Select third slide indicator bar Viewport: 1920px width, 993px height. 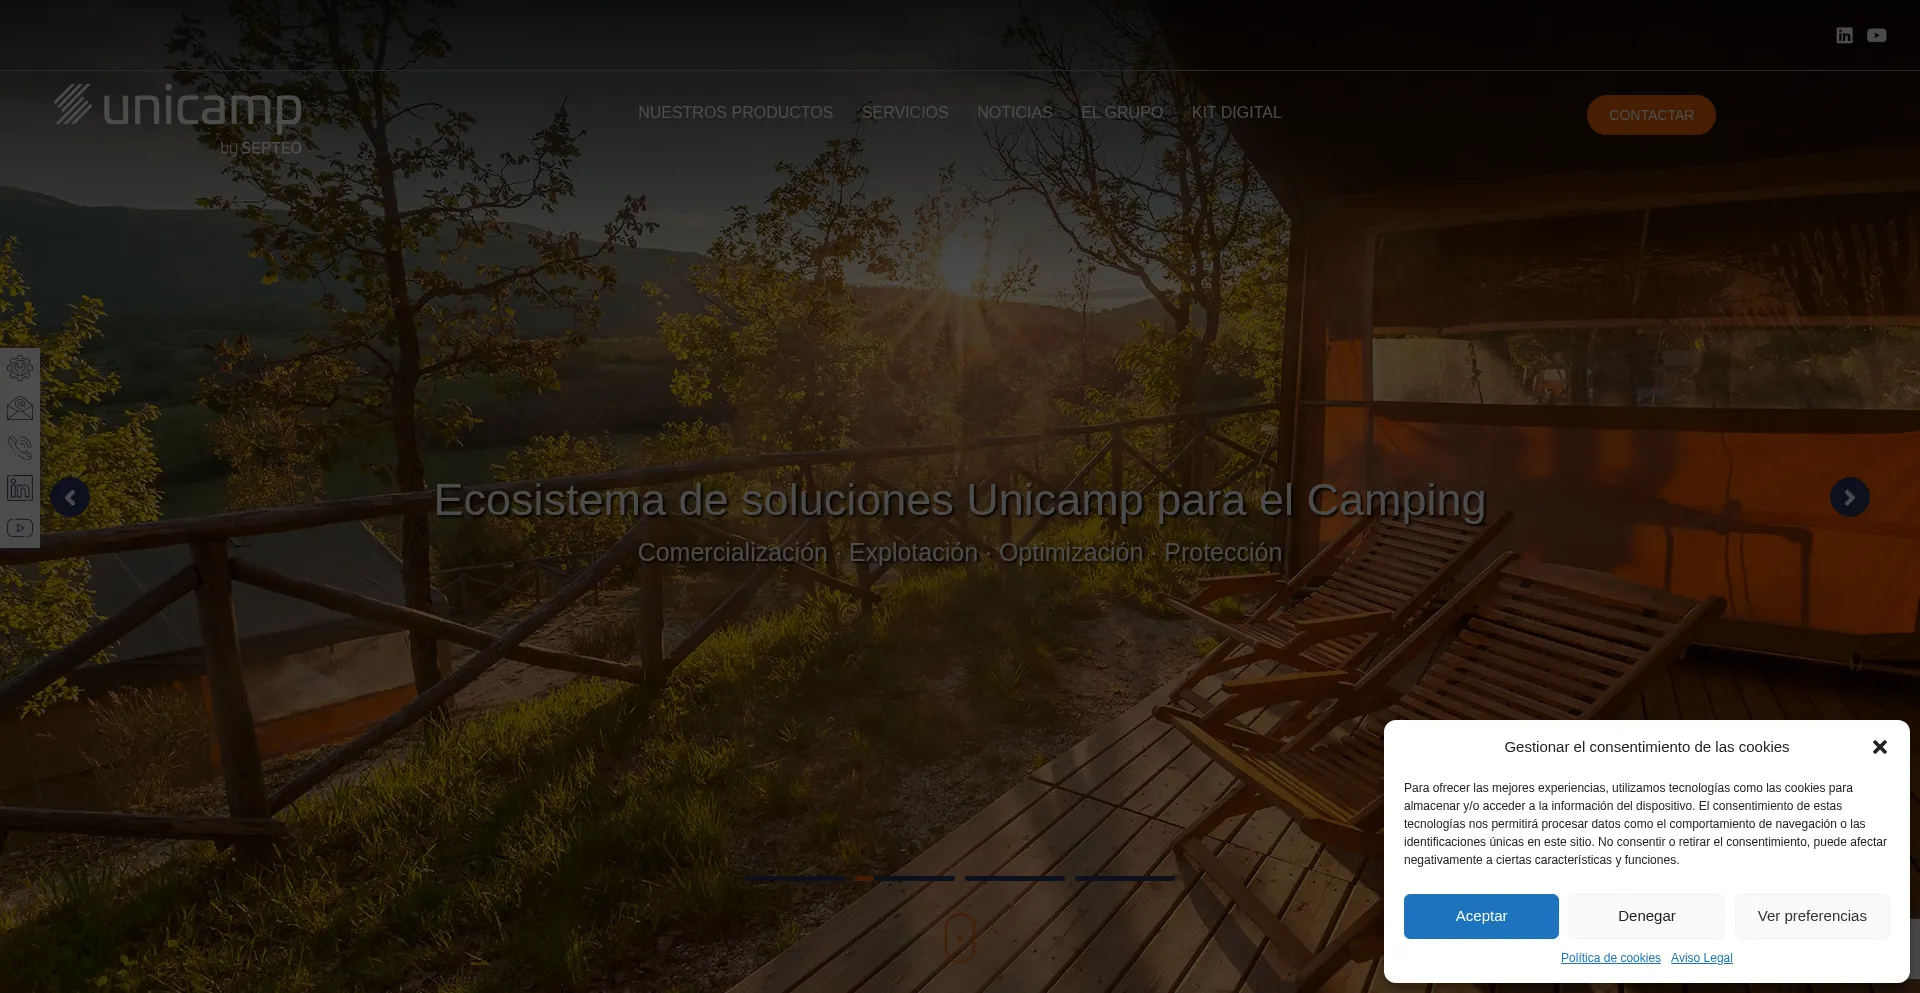[x=1015, y=878]
